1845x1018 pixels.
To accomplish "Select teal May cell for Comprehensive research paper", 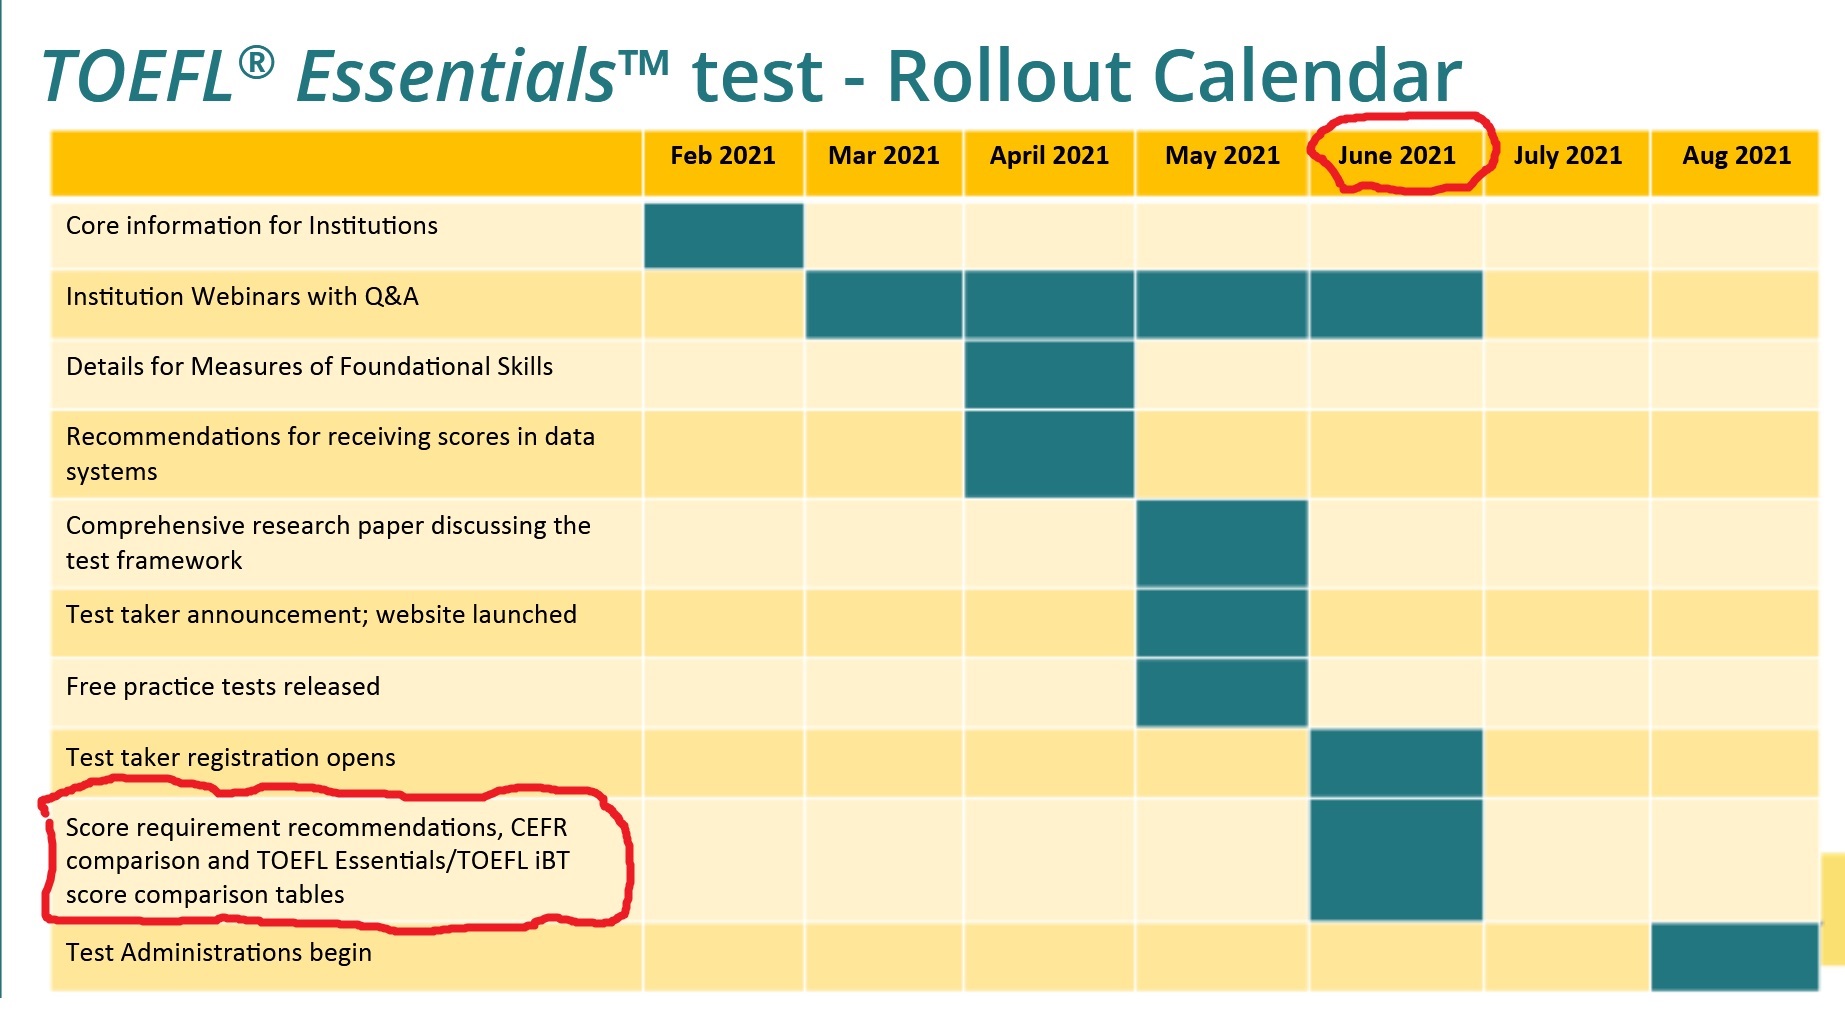I will 1222,544.
